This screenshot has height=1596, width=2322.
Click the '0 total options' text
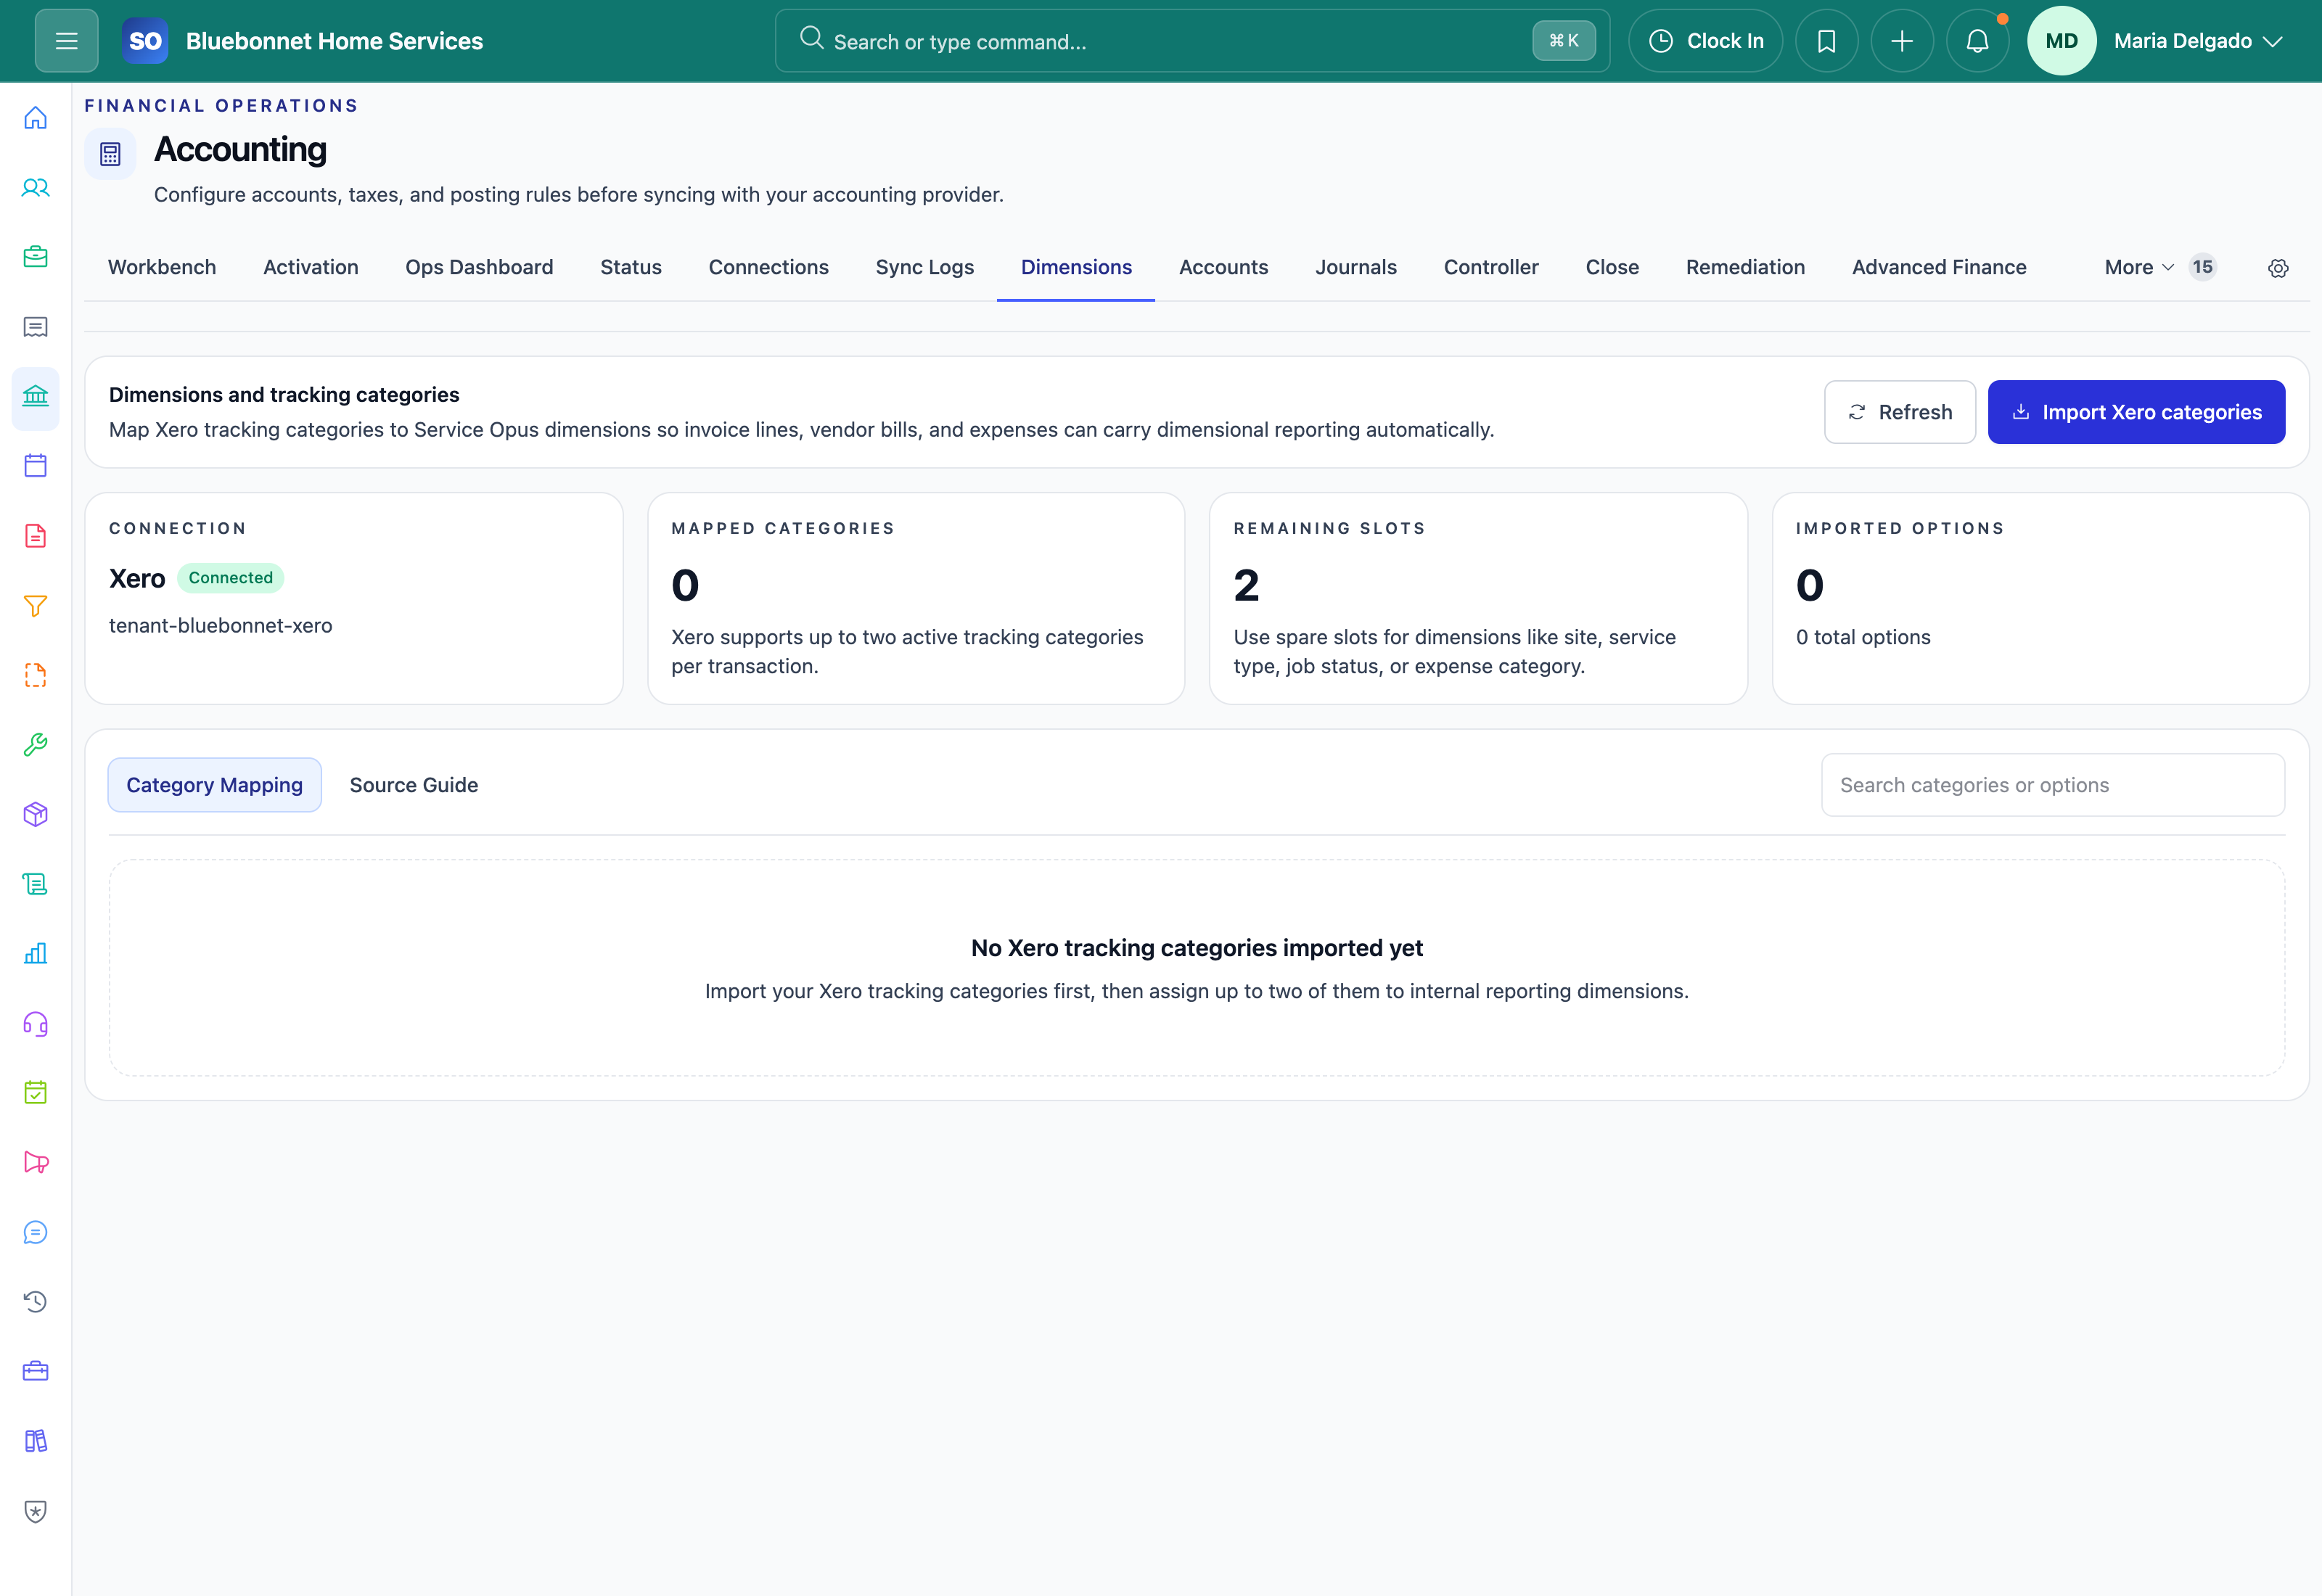pos(1863,637)
